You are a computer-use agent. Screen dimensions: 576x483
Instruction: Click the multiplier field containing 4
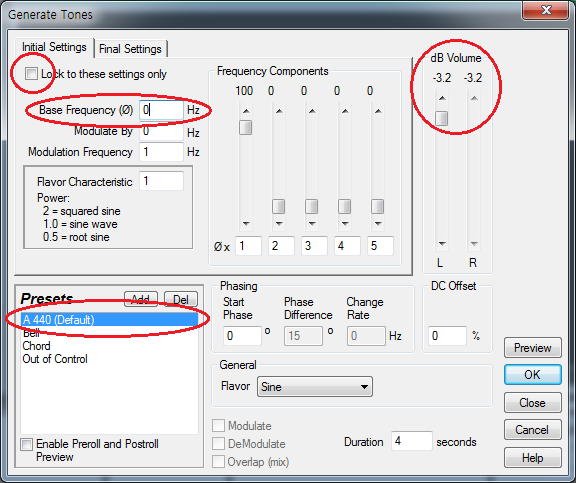tap(348, 246)
